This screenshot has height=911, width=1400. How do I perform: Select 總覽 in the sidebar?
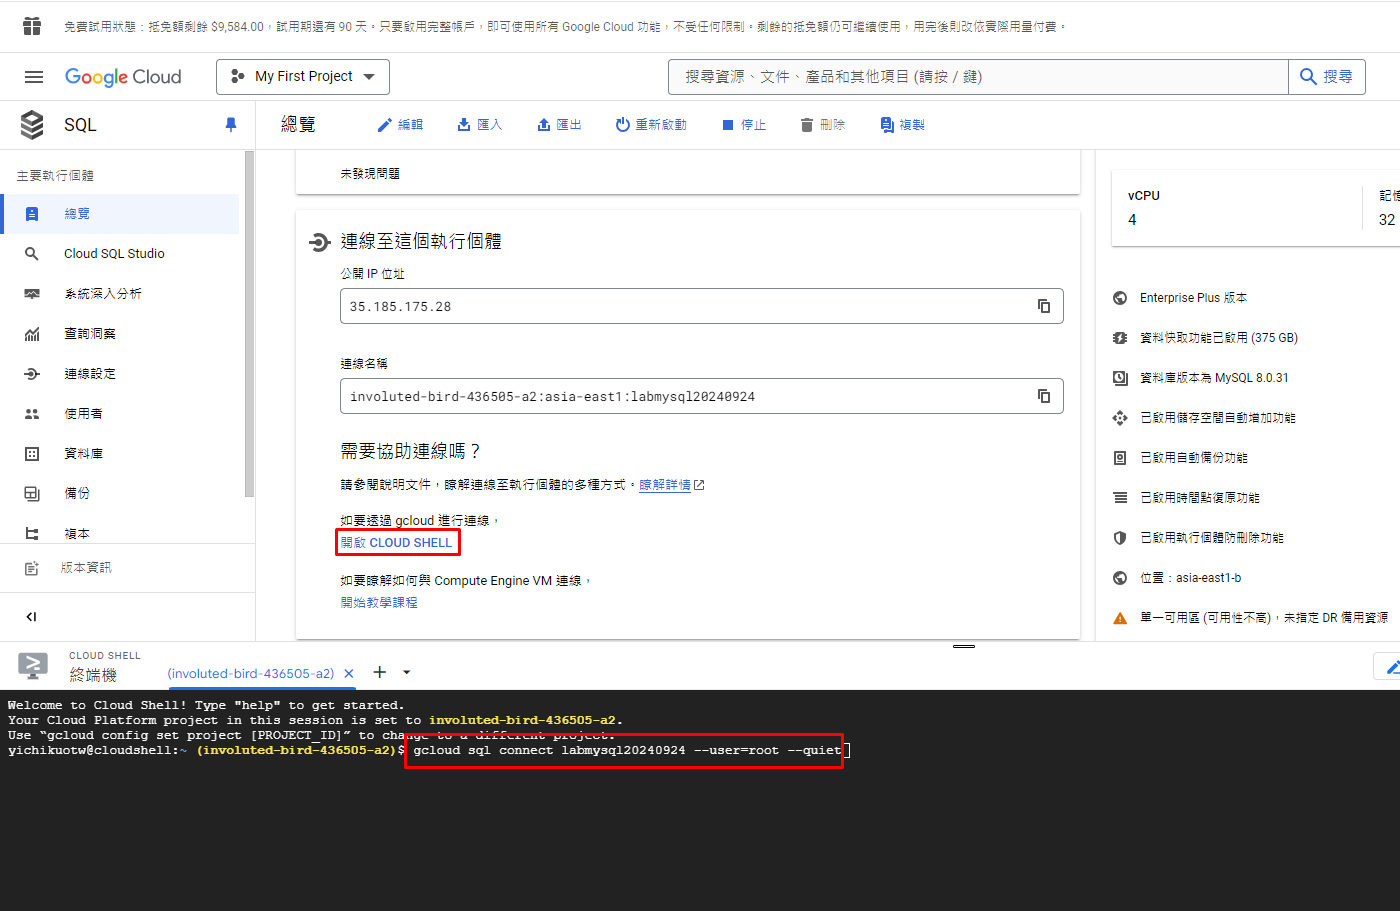point(120,214)
